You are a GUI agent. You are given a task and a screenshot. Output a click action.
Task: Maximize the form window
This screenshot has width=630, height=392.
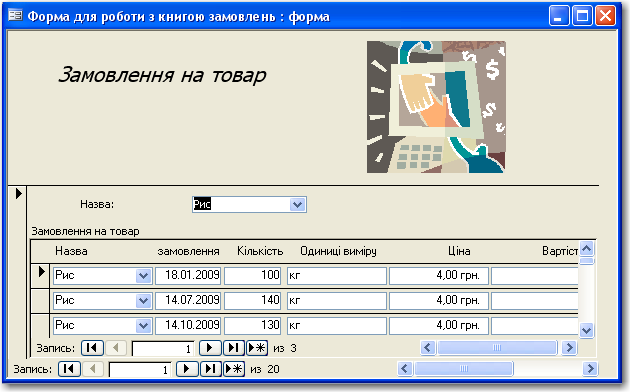[x=582, y=16]
